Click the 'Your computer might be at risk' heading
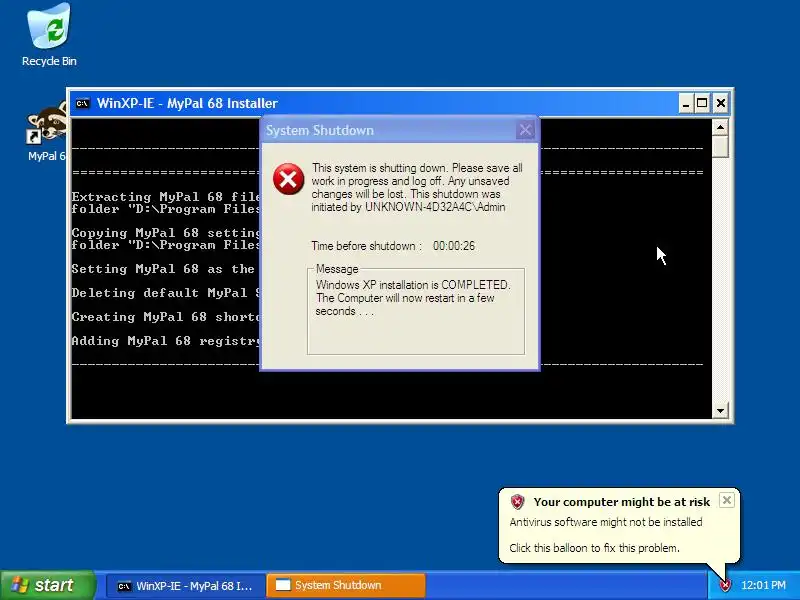800x600 pixels. (x=621, y=502)
